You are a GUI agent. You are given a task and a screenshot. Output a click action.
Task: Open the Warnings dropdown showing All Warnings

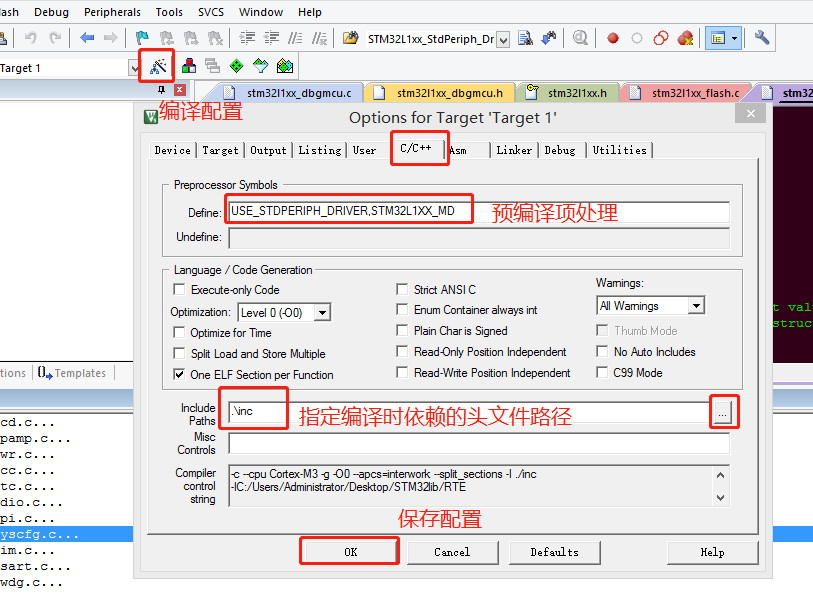coord(697,304)
